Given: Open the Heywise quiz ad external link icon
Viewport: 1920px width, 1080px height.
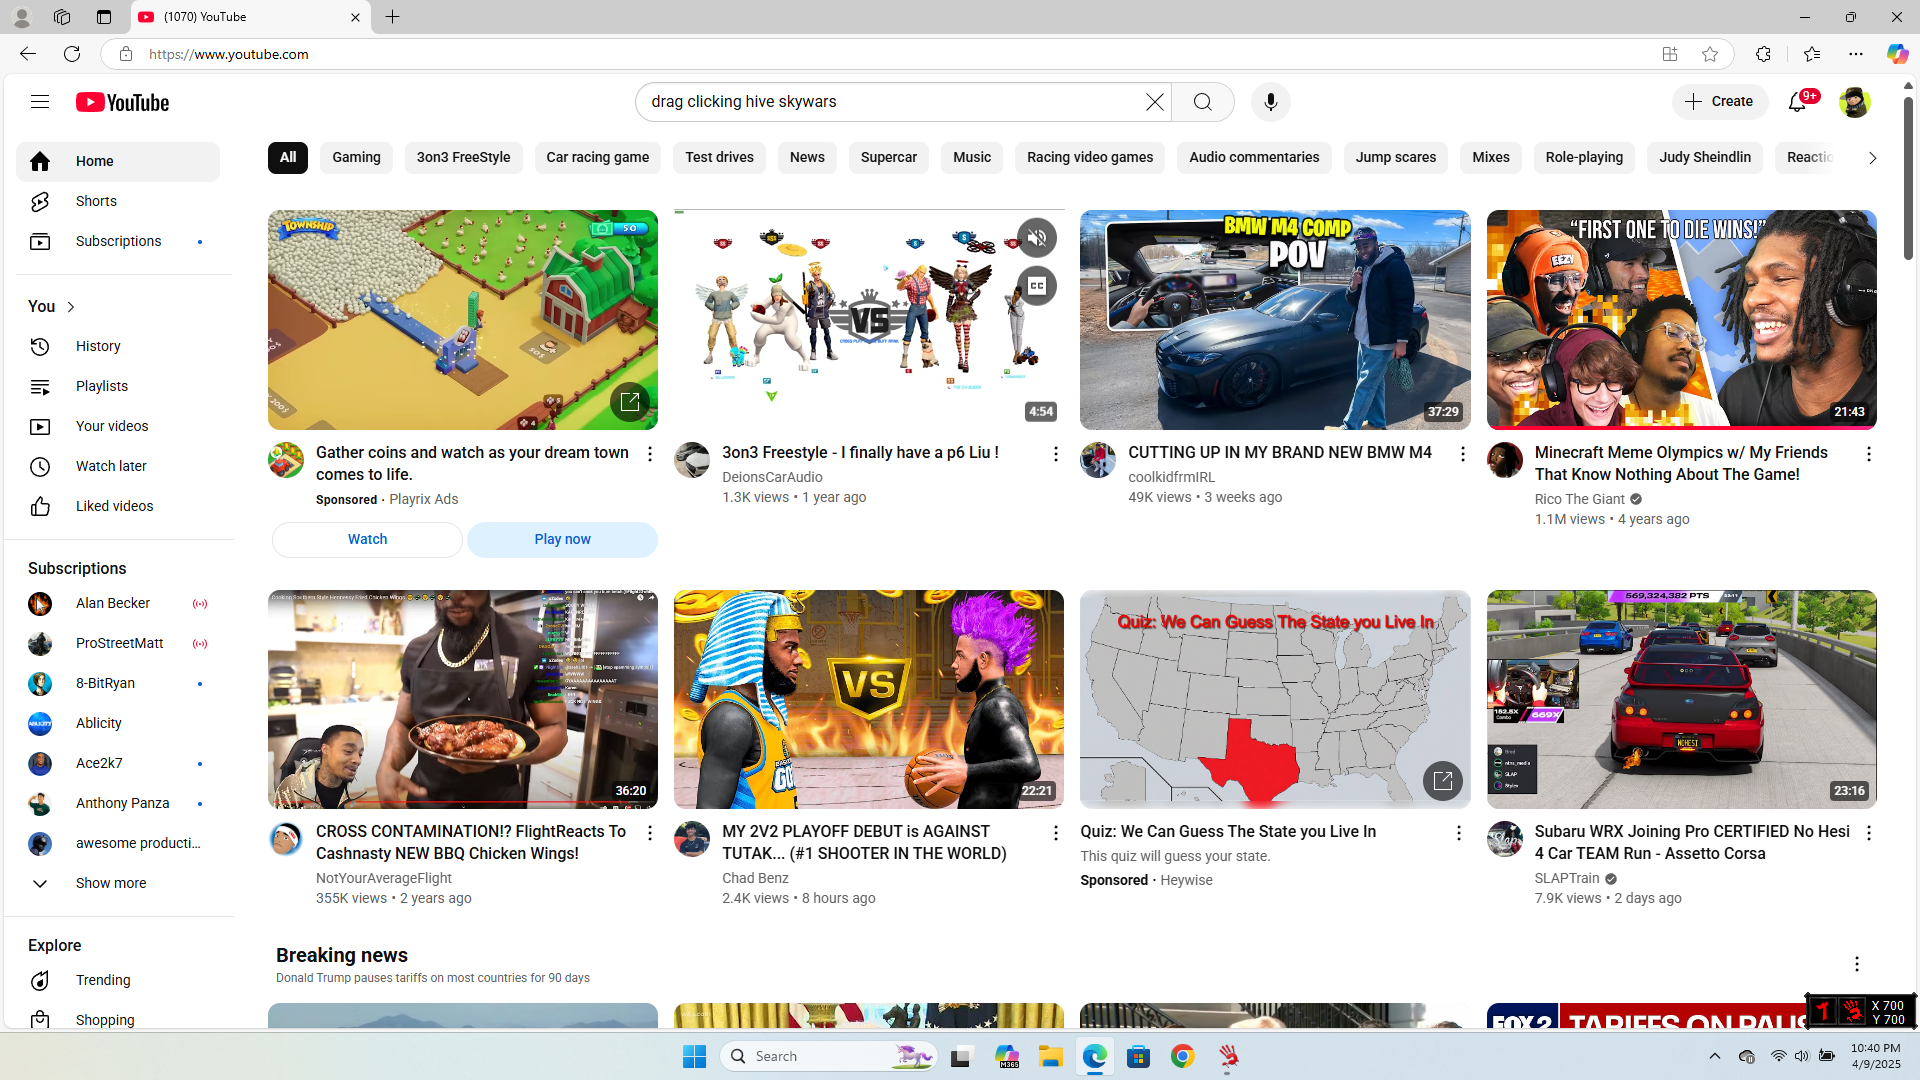Looking at the screenshot, I should [x=1442, y=781].
